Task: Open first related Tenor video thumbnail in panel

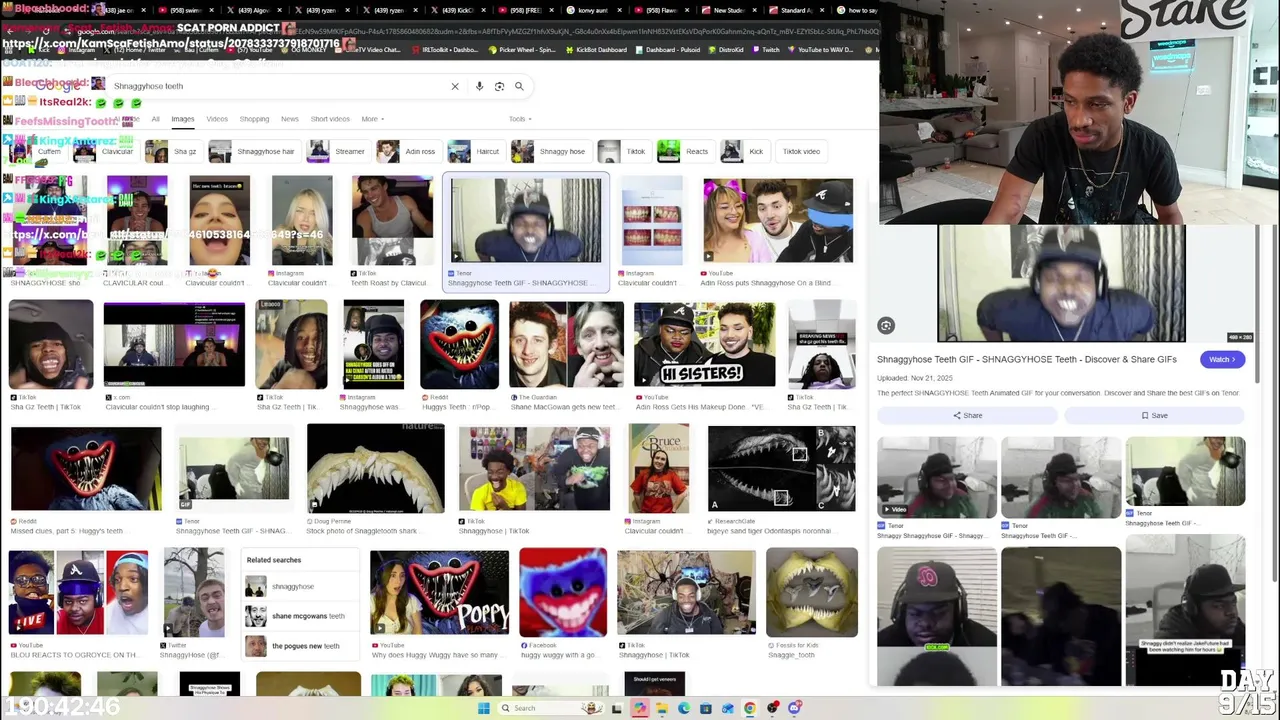Action: click(x=937, y=478)
